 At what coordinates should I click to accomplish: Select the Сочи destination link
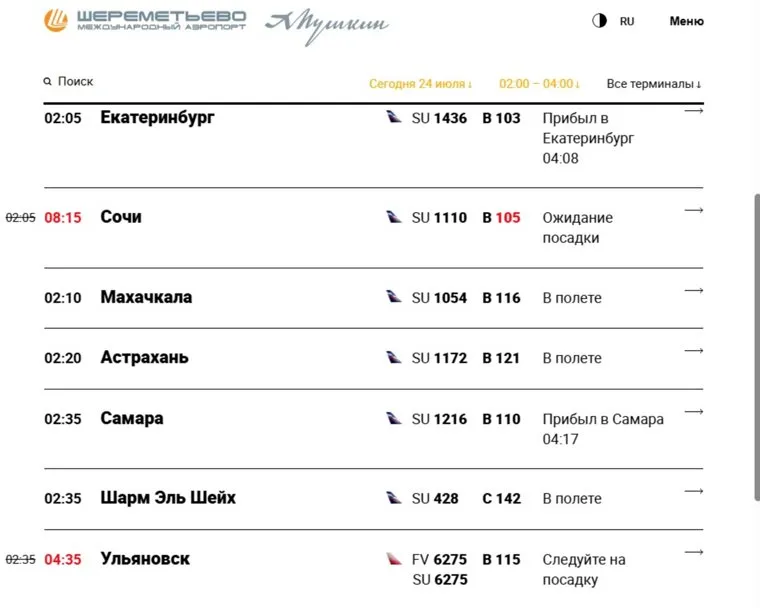(x=121, y=217)
